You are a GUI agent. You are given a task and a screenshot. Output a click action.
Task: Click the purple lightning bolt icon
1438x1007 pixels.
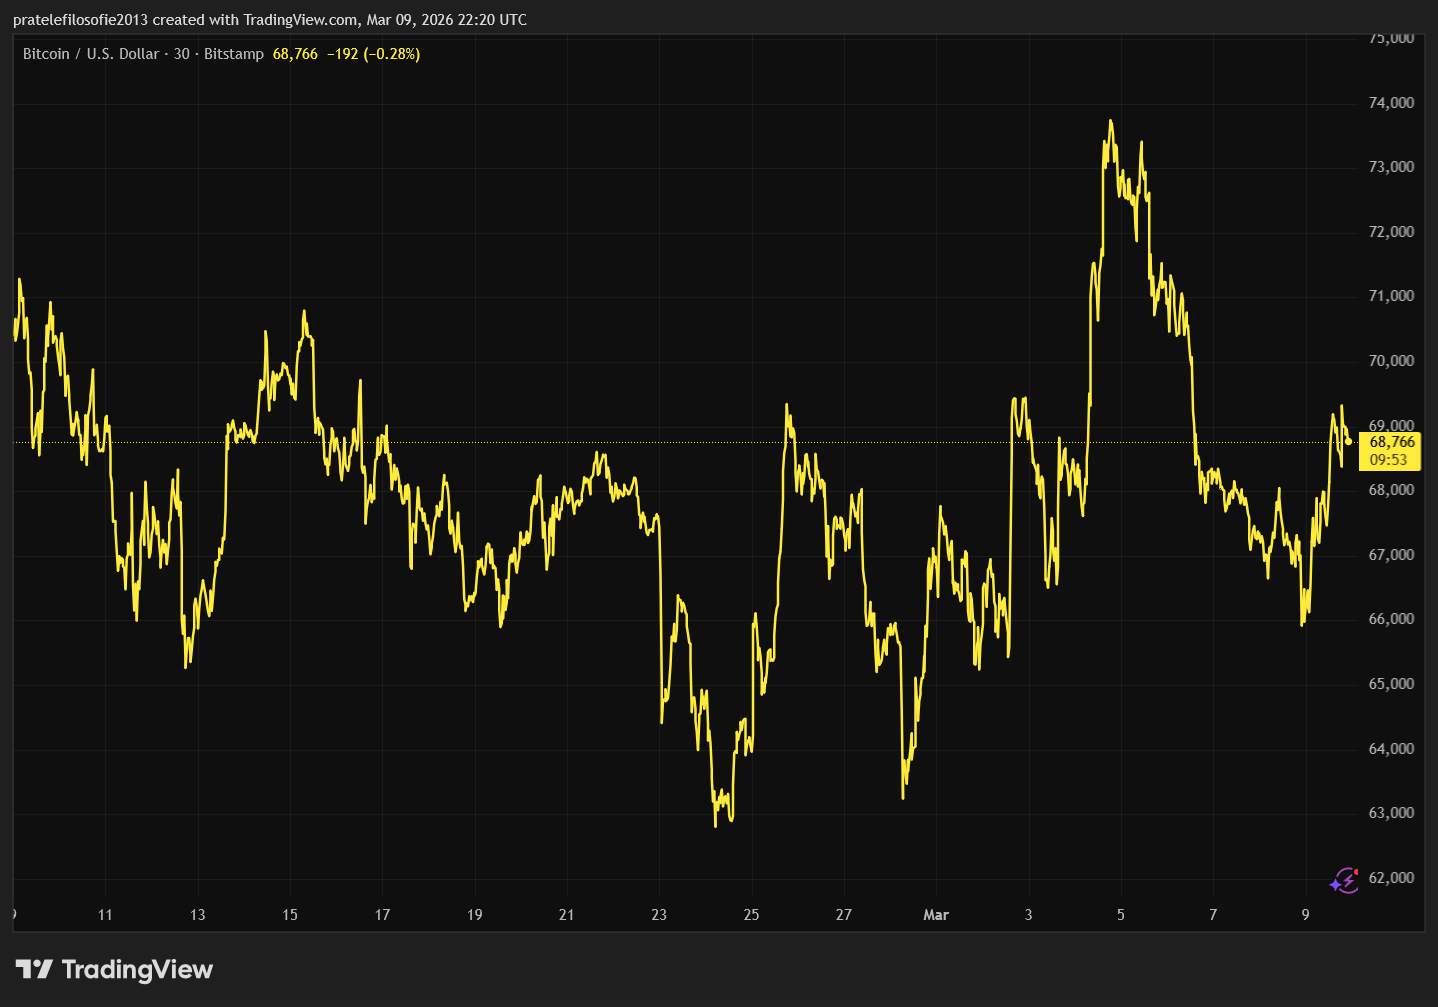pos(1344,880)
